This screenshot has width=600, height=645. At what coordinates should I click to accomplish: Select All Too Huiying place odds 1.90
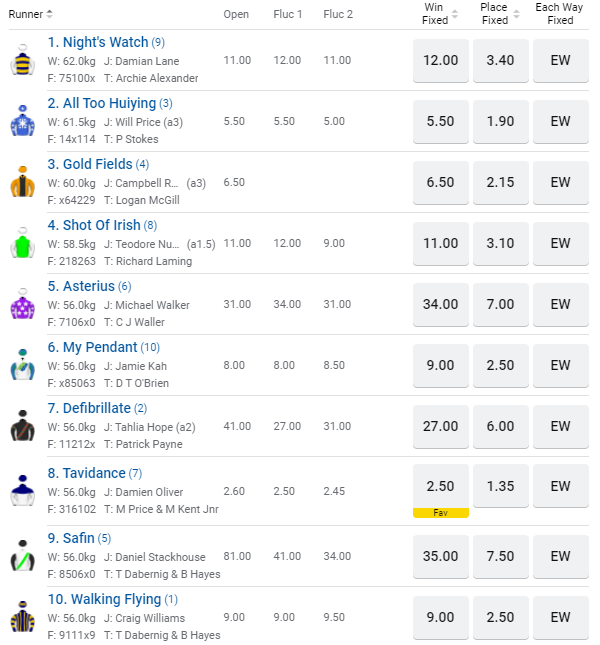click(500, 121)
